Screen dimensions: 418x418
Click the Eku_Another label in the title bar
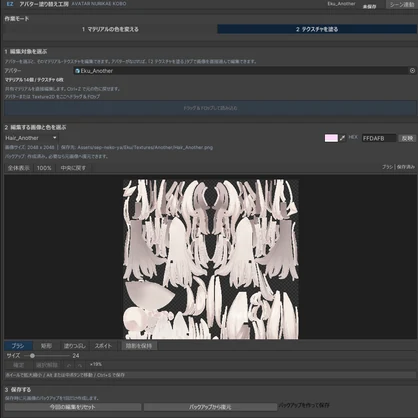pos(341,4)
